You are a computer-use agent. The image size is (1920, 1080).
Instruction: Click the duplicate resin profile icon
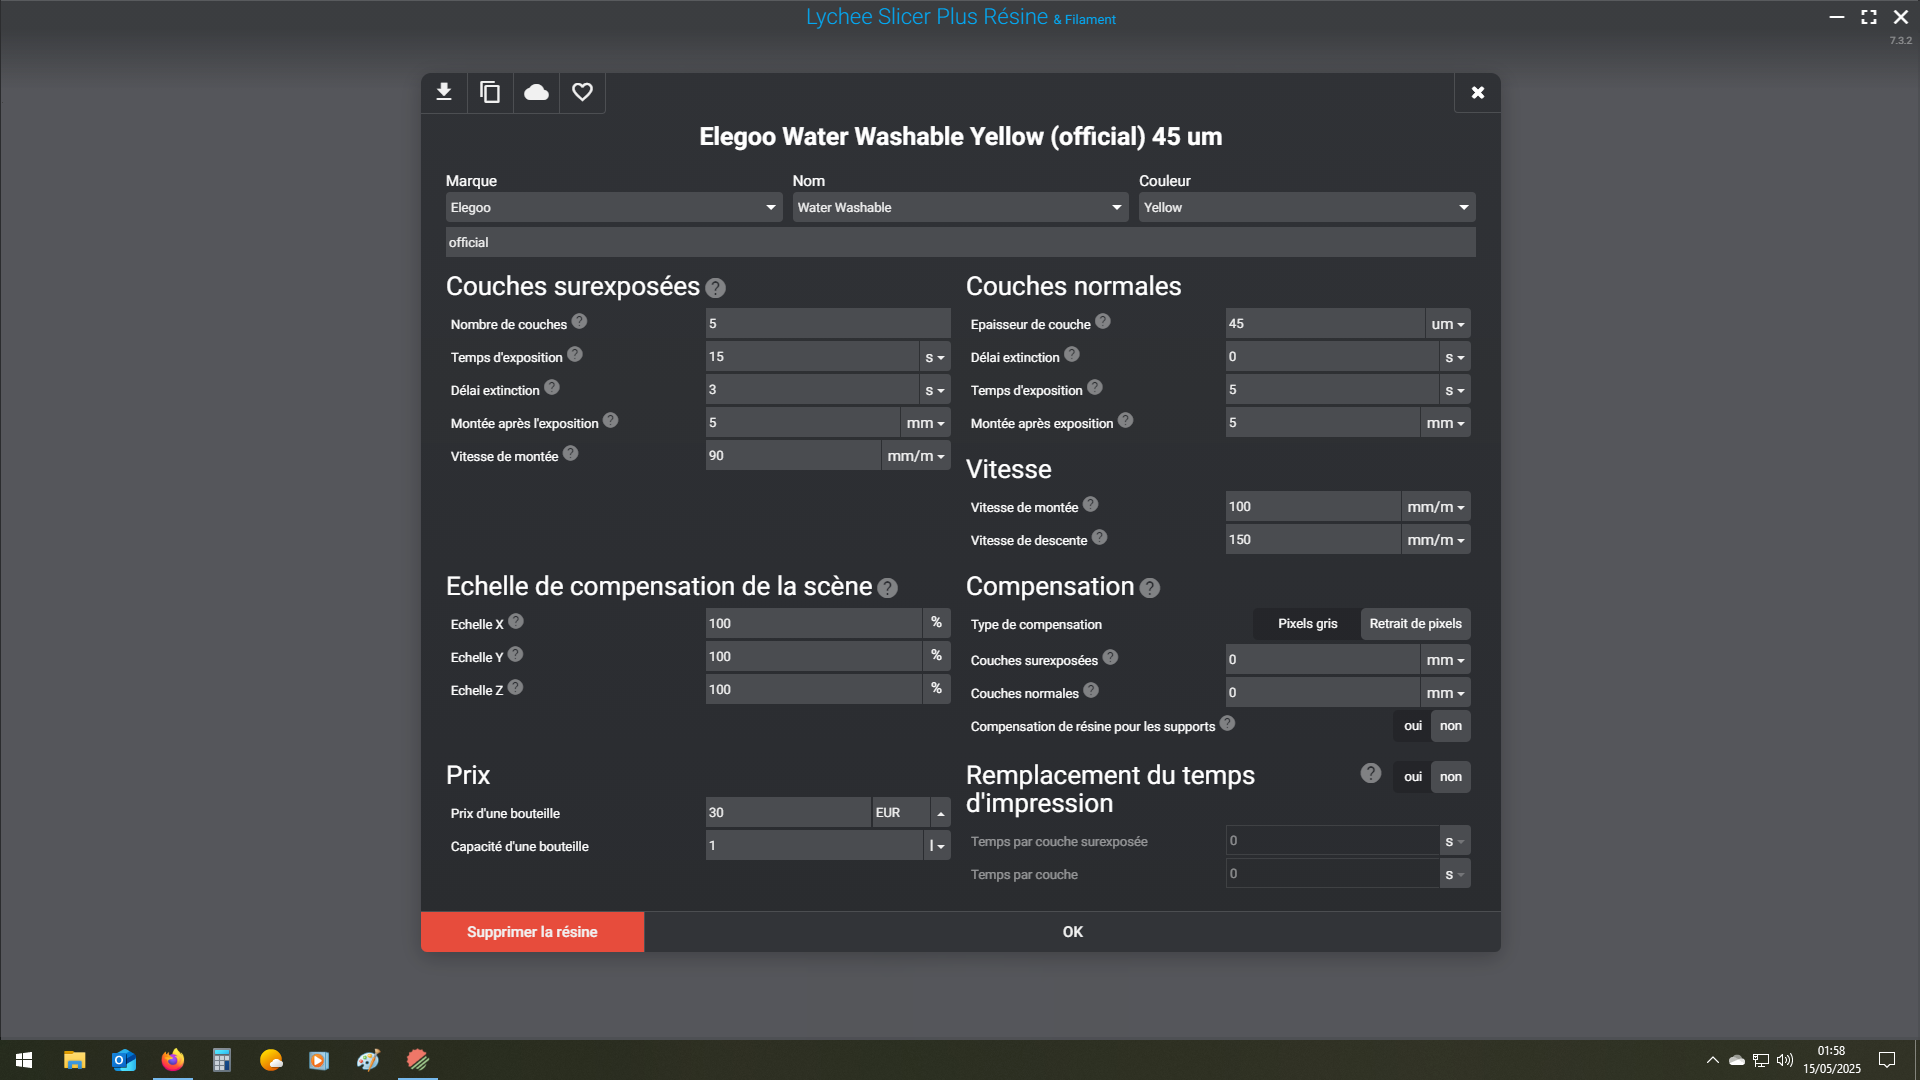coord(490,93)
